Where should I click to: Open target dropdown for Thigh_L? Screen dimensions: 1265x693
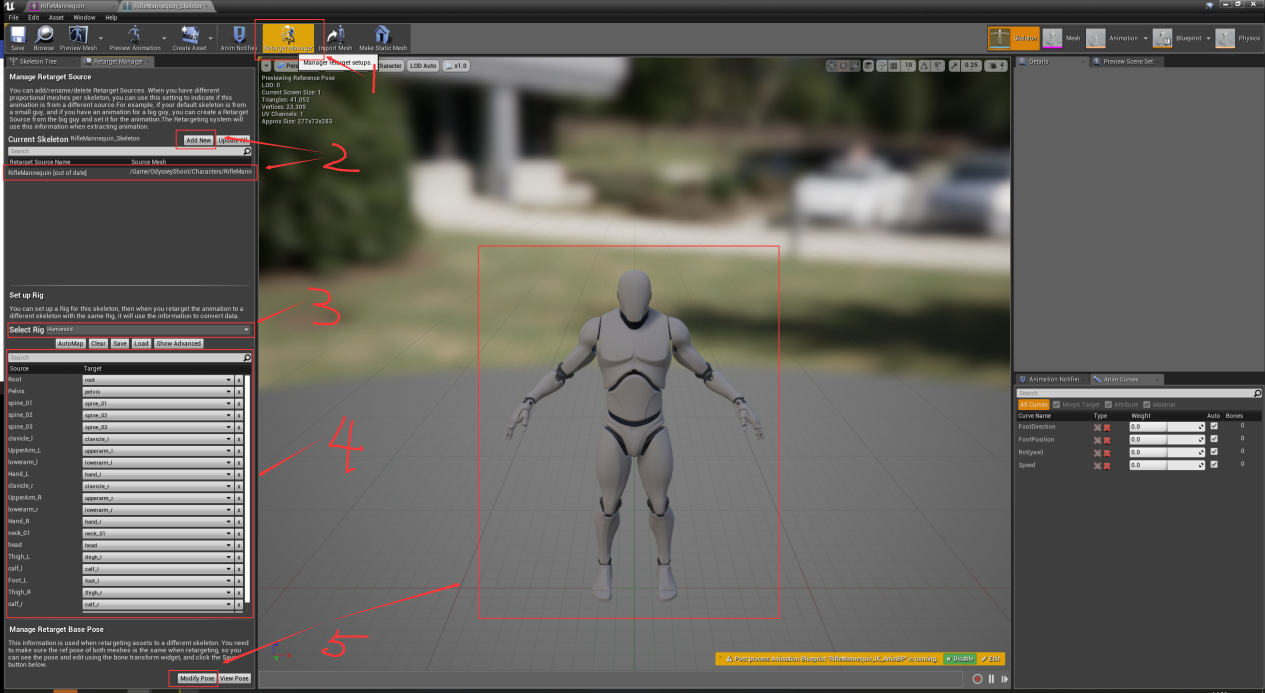point(157,557)
